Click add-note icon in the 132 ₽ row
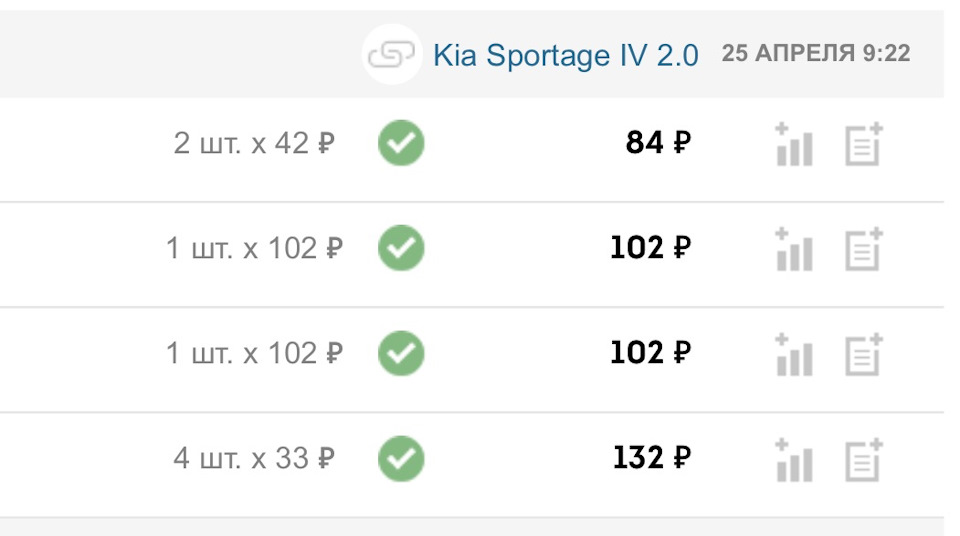The width and height of the screenshot is (960, 536). click(864, 460)
